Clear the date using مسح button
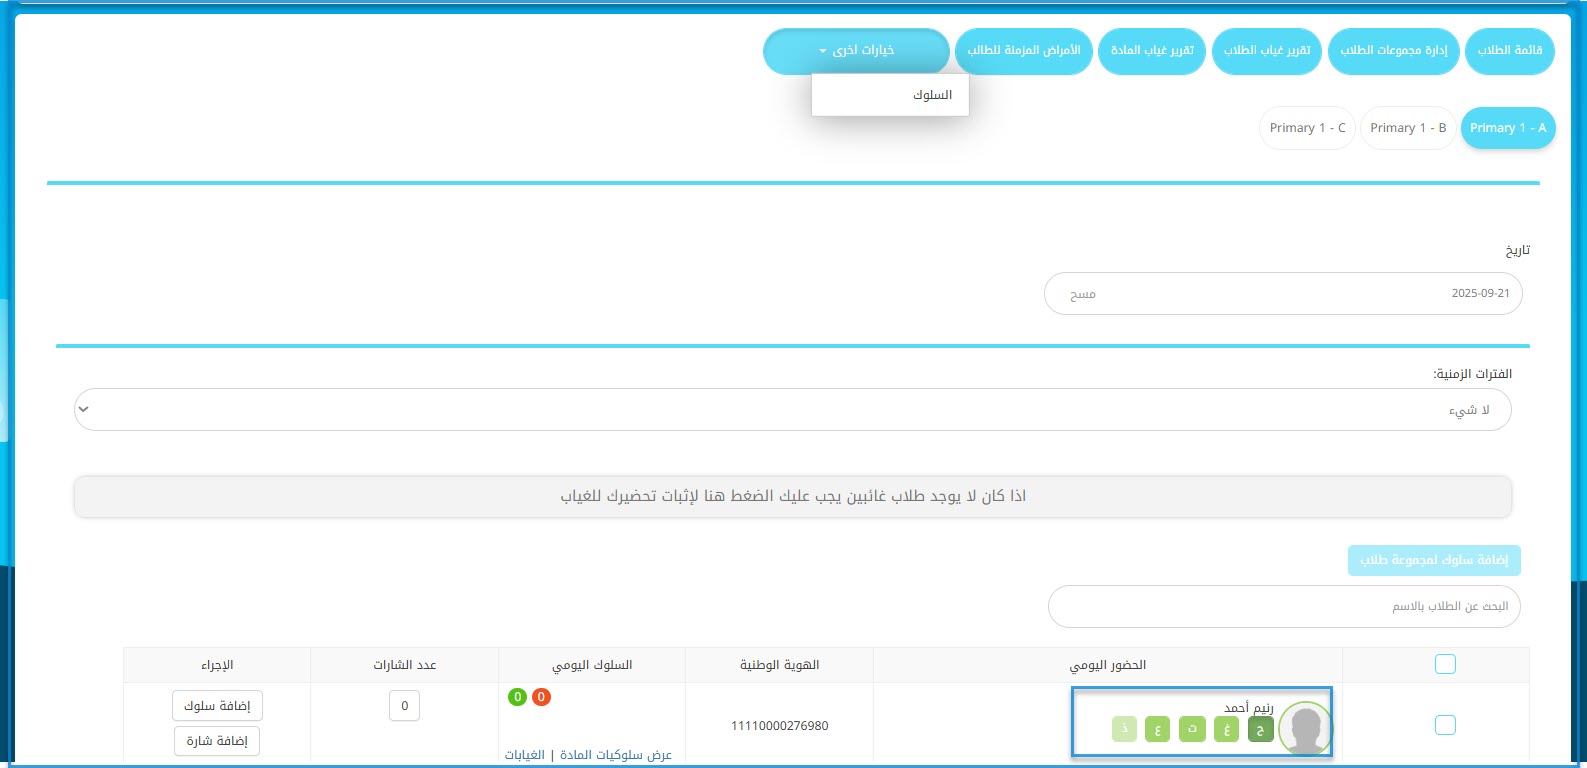Viewport: 1587px width, 768px height. 1082,294
